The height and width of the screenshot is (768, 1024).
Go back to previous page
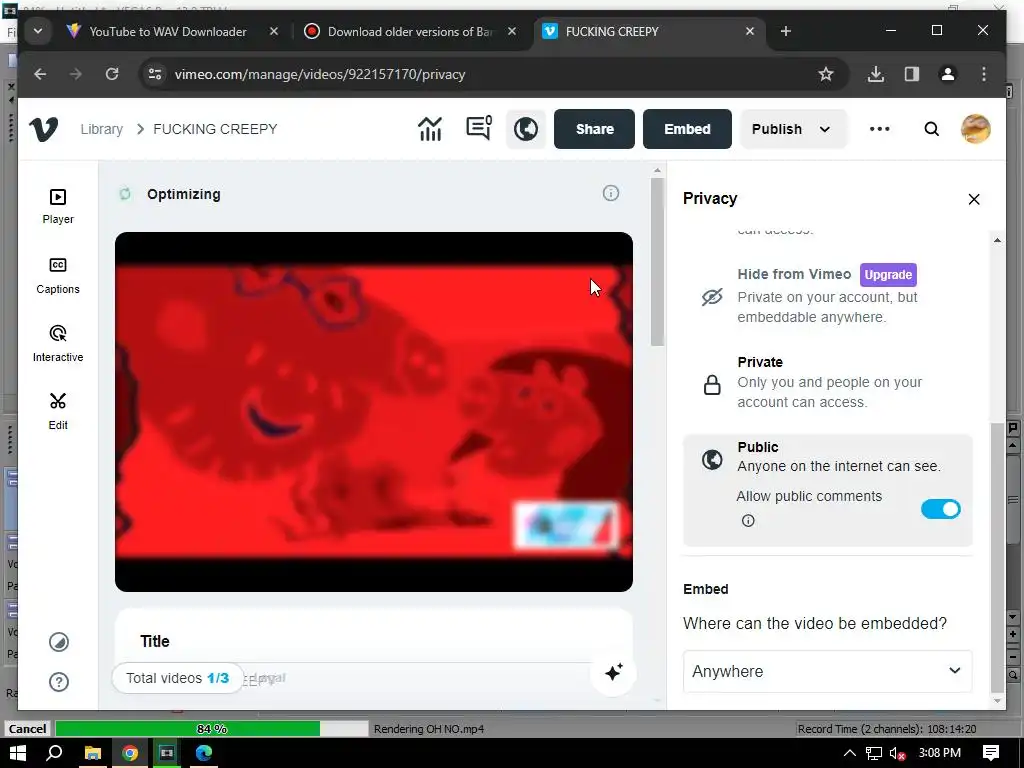click(40, 74)
